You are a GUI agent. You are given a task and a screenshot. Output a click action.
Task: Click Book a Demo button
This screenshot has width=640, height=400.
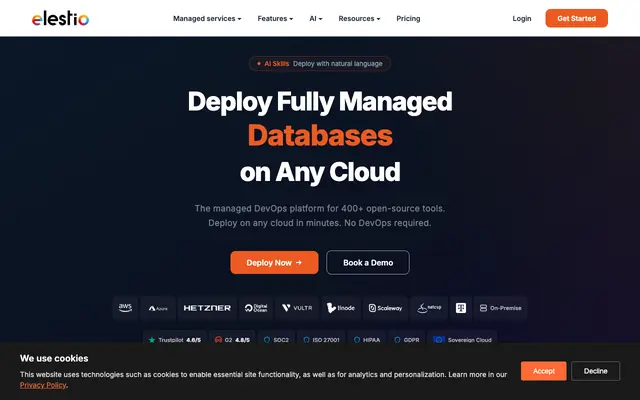pos(368,262)
